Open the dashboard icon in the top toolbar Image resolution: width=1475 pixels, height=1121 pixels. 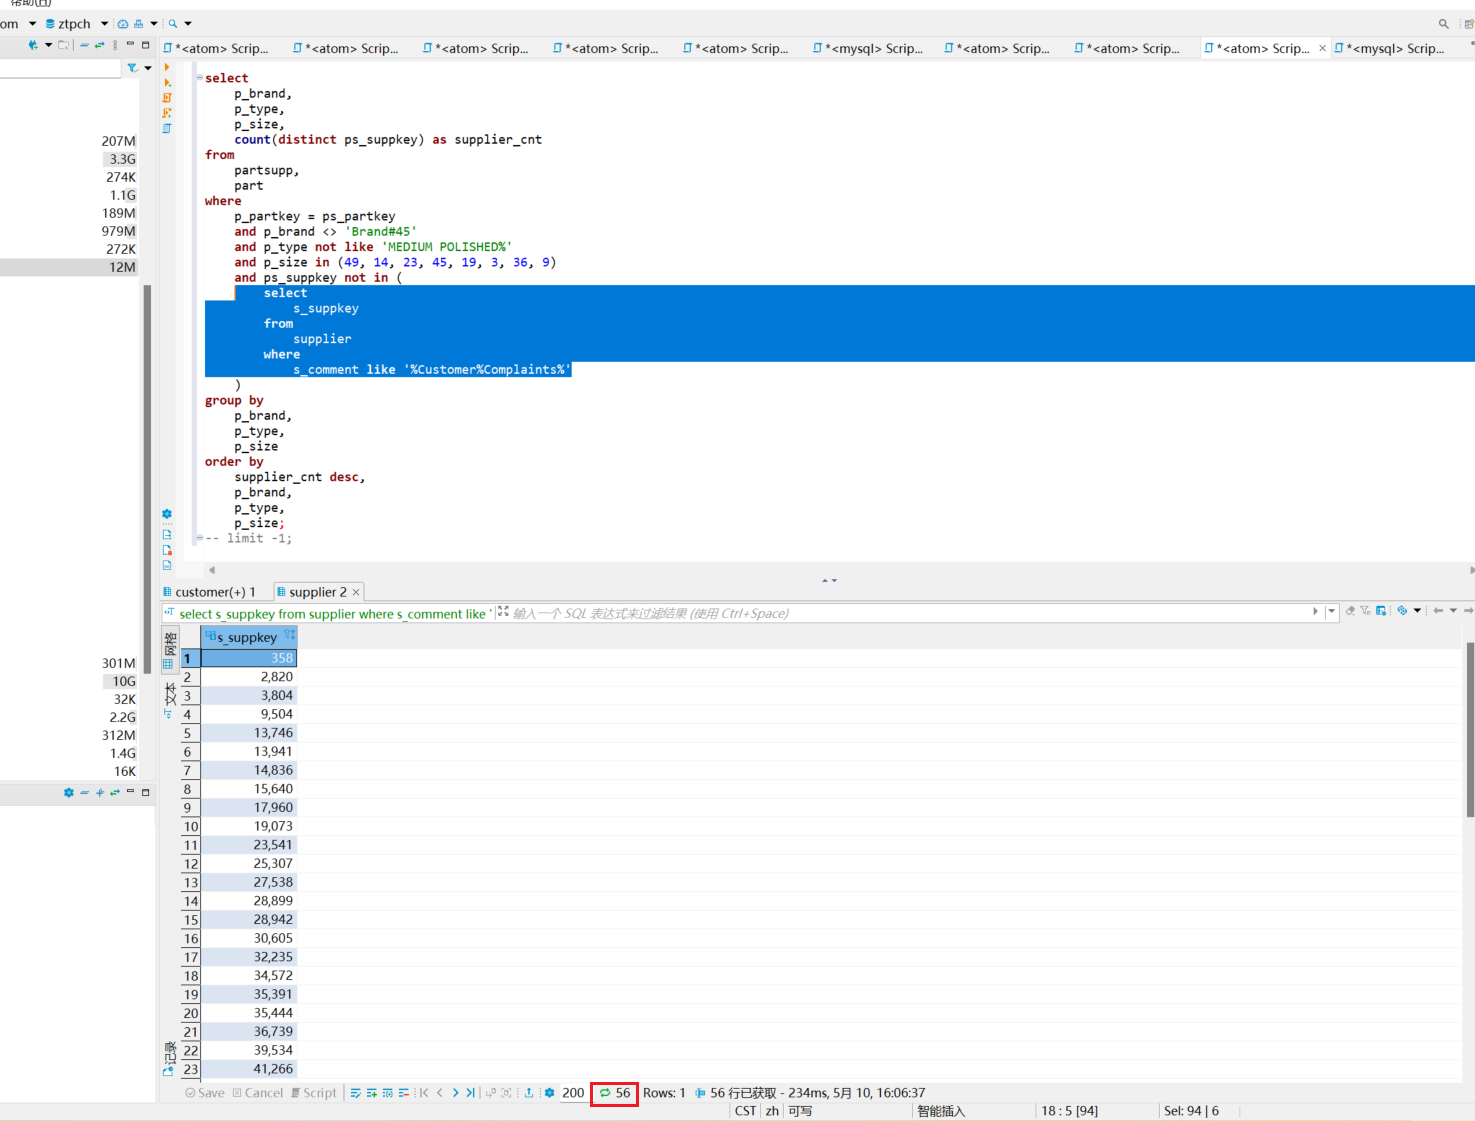(x=123, y=23)
